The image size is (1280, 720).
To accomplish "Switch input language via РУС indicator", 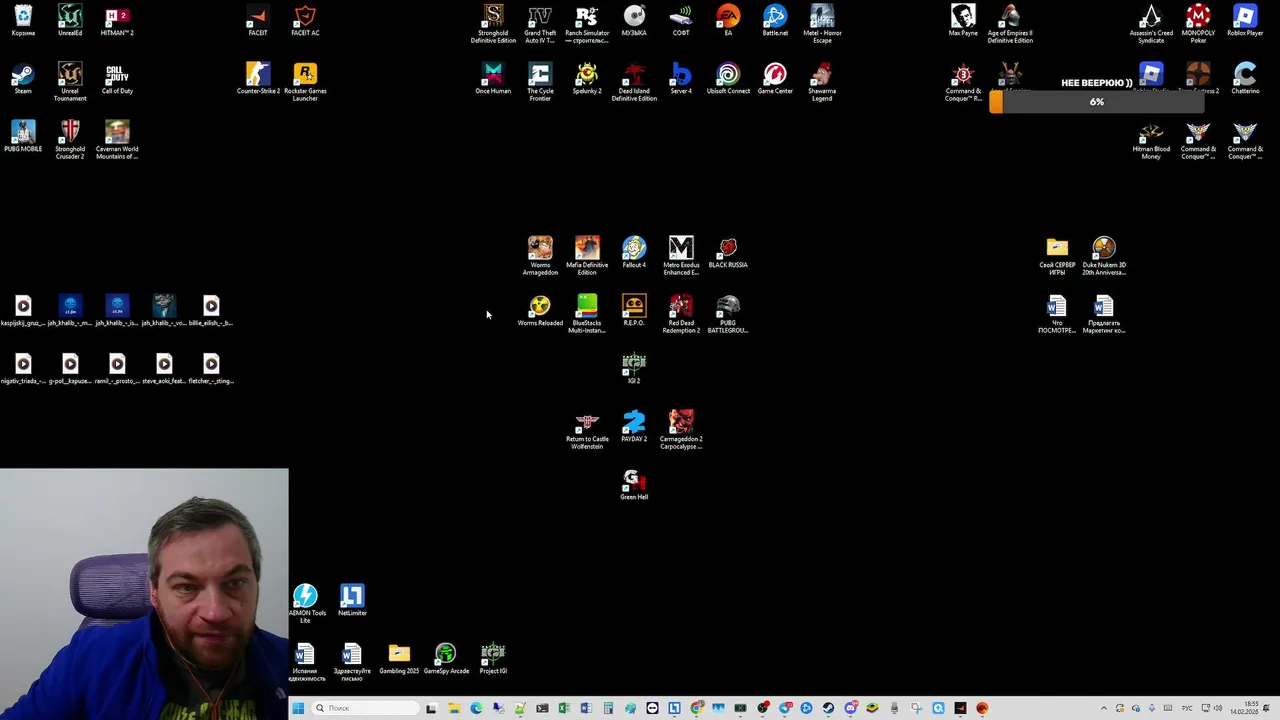I will click(x=1189, y=708).
